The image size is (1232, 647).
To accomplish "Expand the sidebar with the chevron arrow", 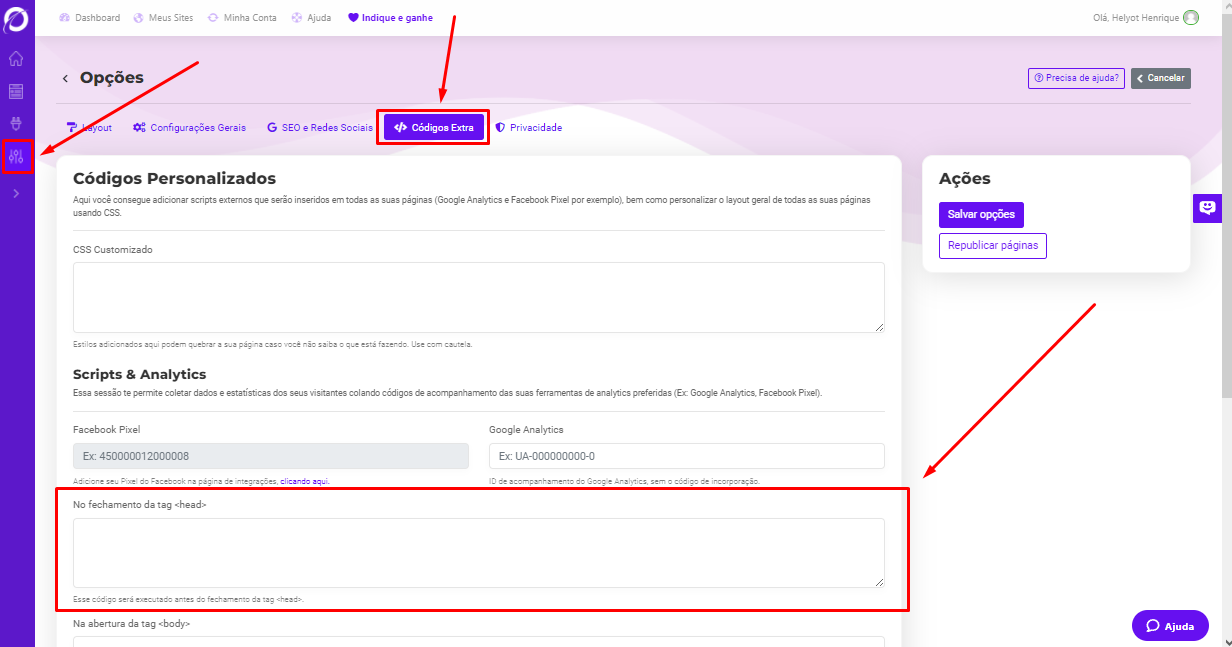I will coord(16,194).
